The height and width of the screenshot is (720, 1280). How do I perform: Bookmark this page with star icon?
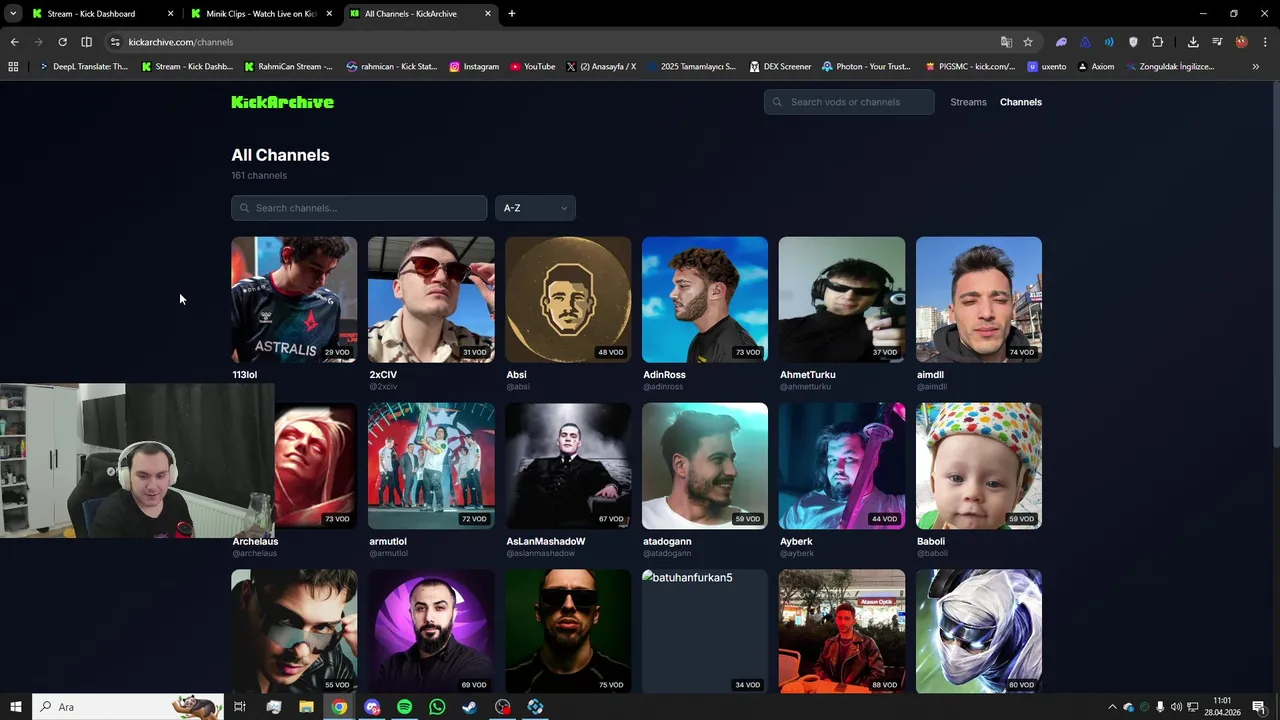[x=1028, y=42]
